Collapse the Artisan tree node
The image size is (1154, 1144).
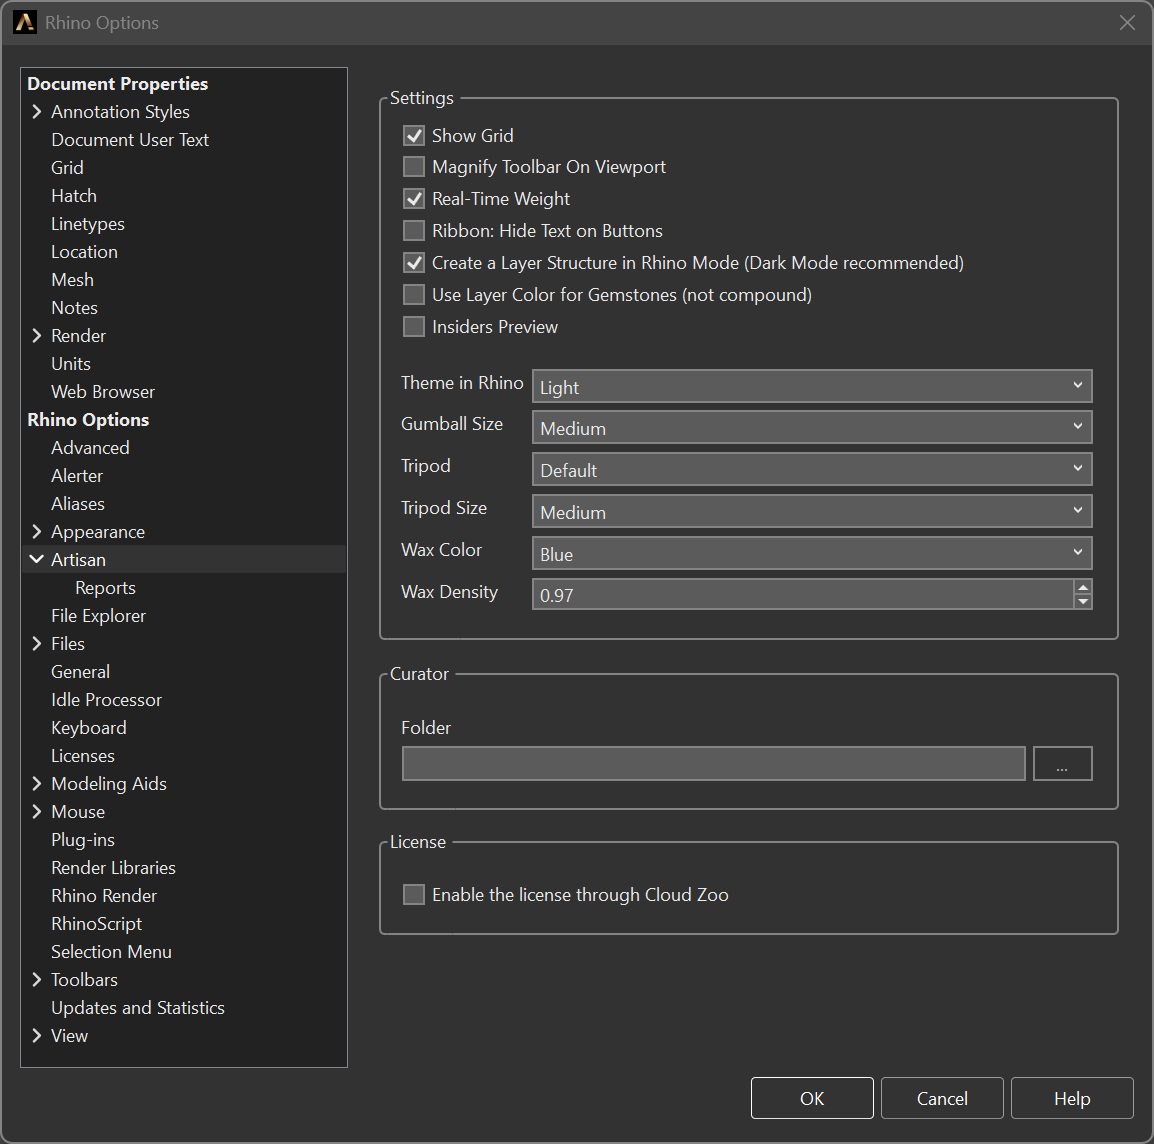[37, 559]
